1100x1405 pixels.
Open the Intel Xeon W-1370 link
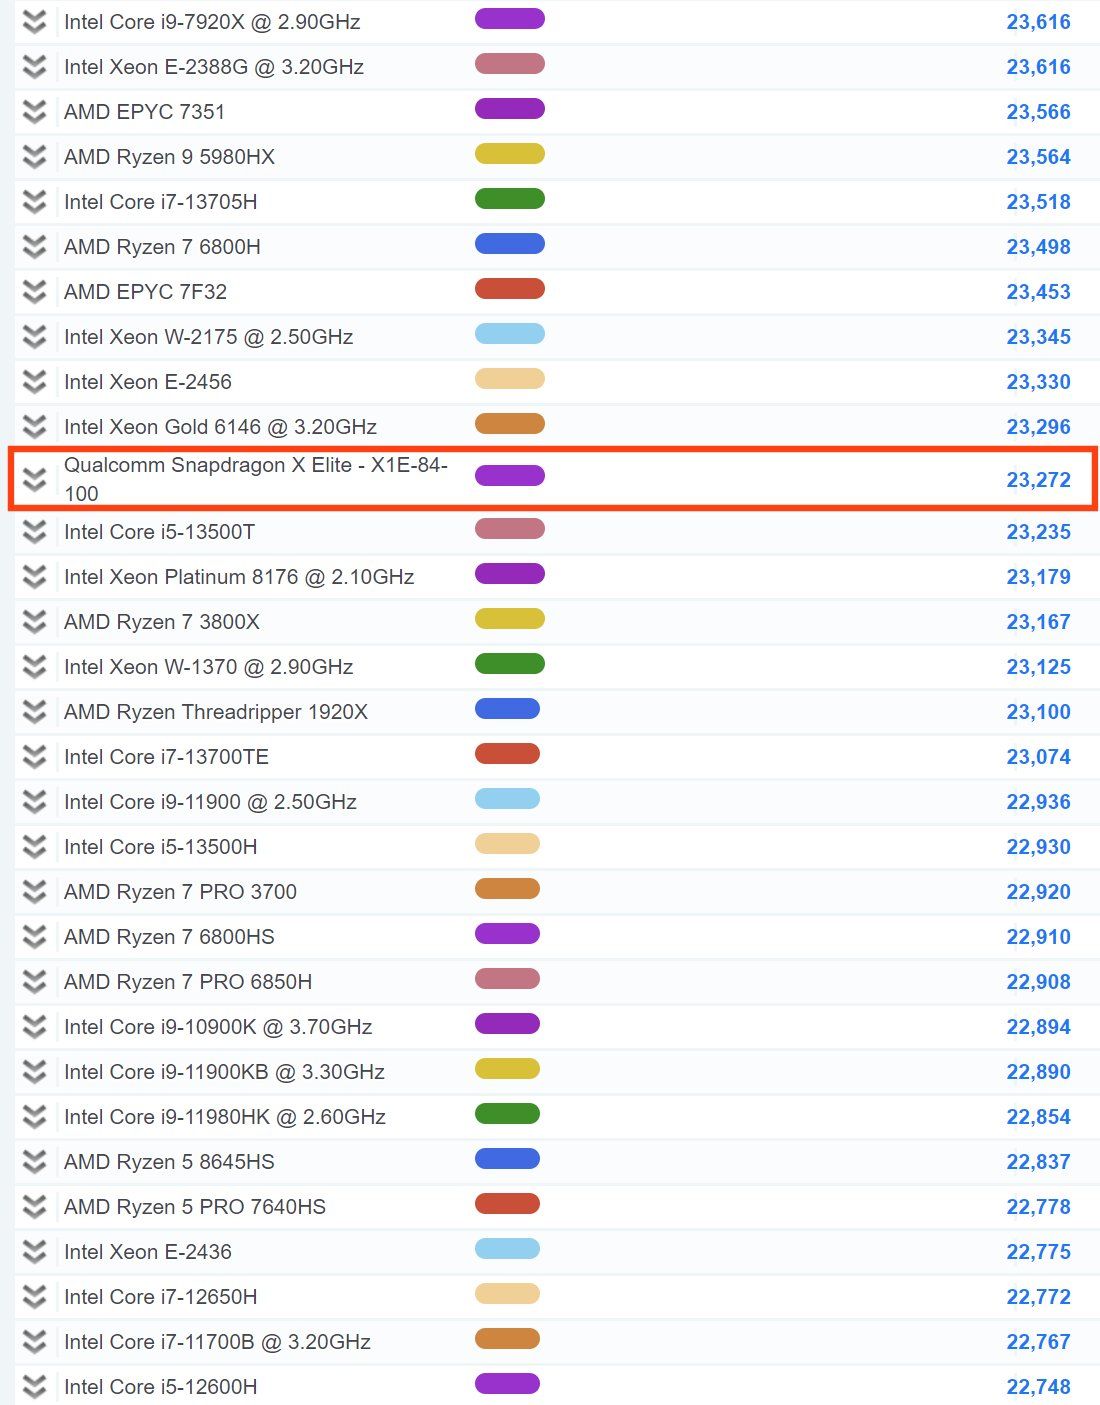209,667
